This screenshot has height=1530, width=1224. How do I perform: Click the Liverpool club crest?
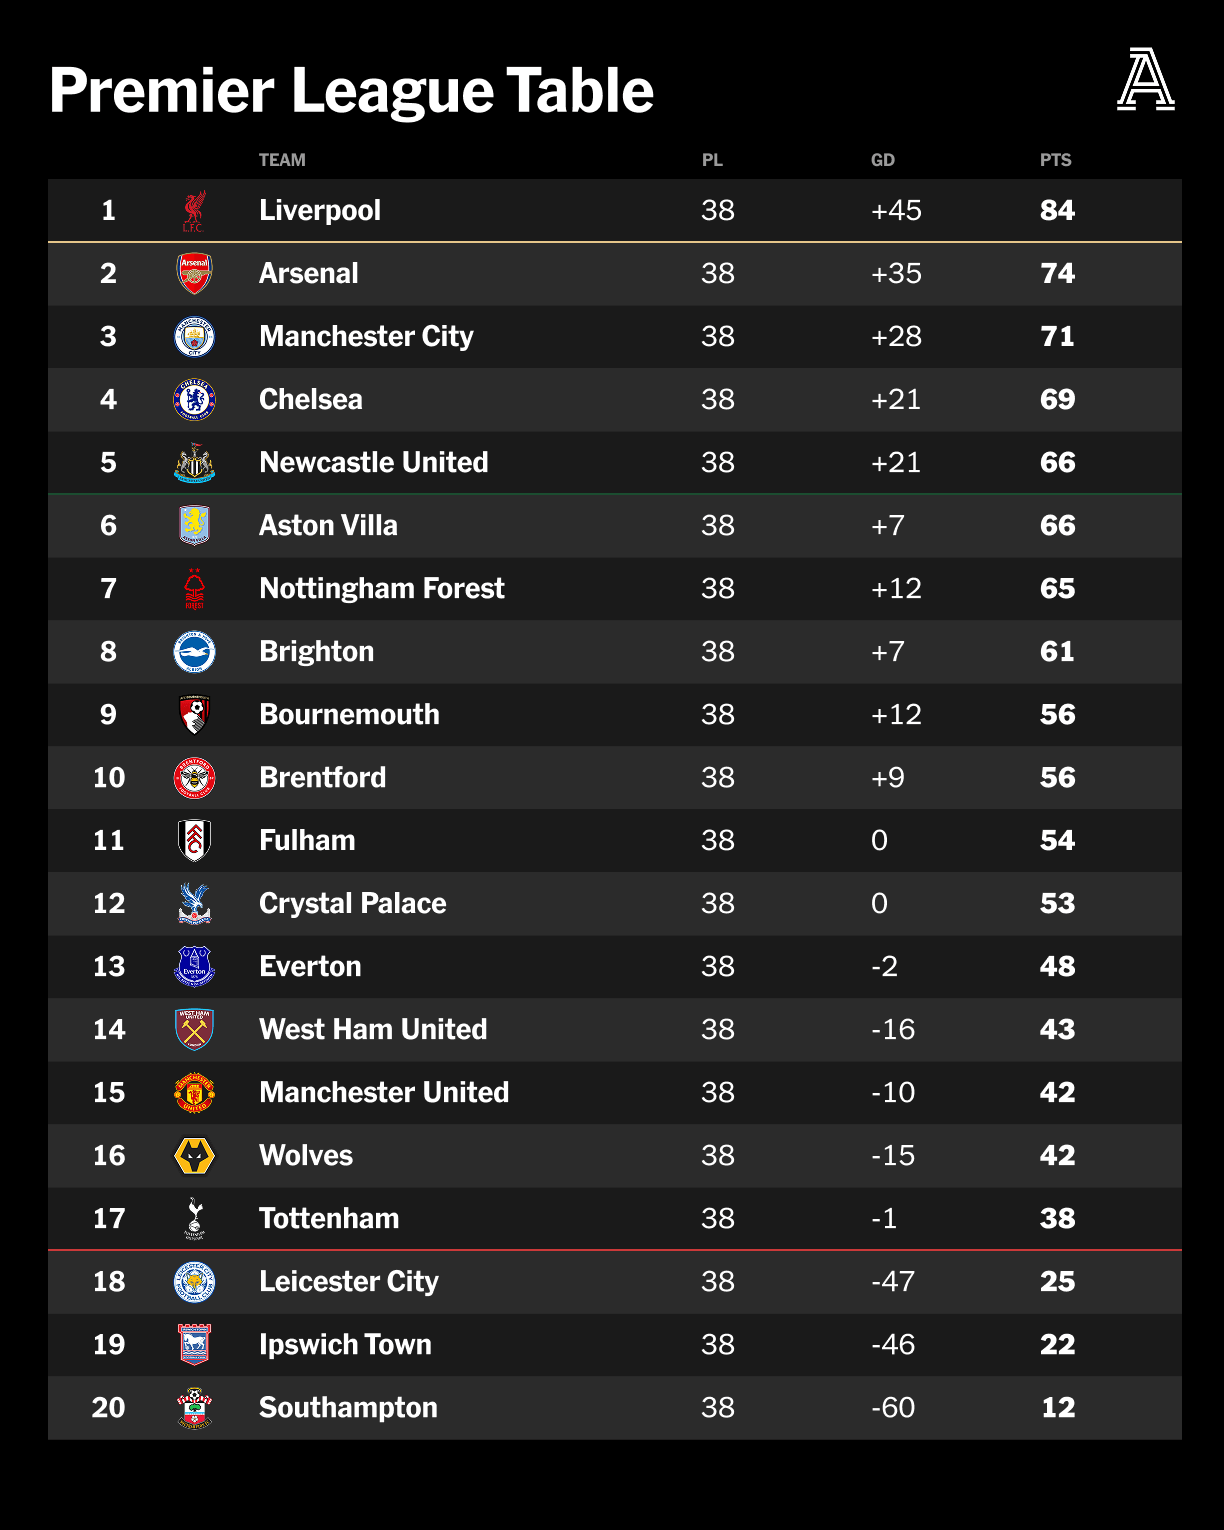coord(195,211)
